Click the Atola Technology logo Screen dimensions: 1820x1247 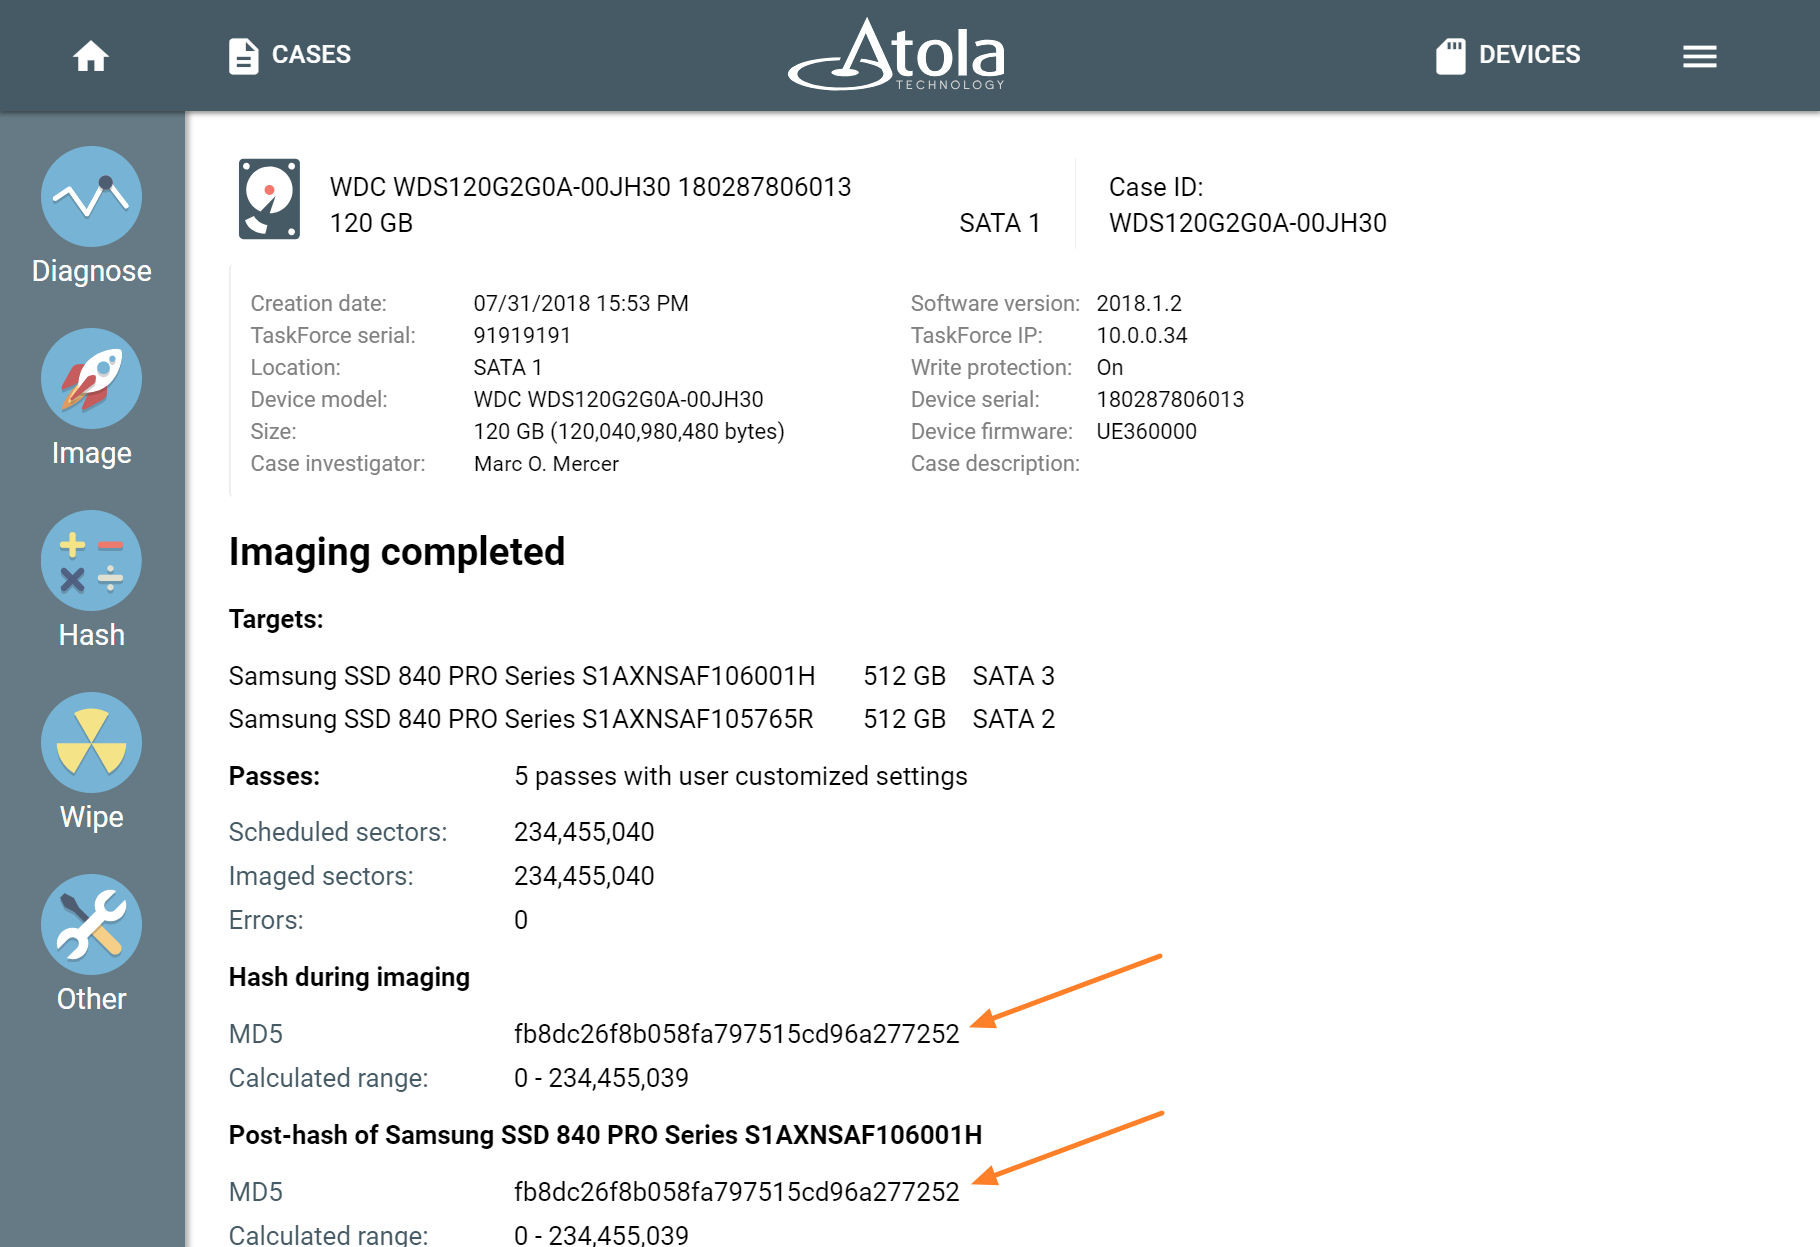897,55
